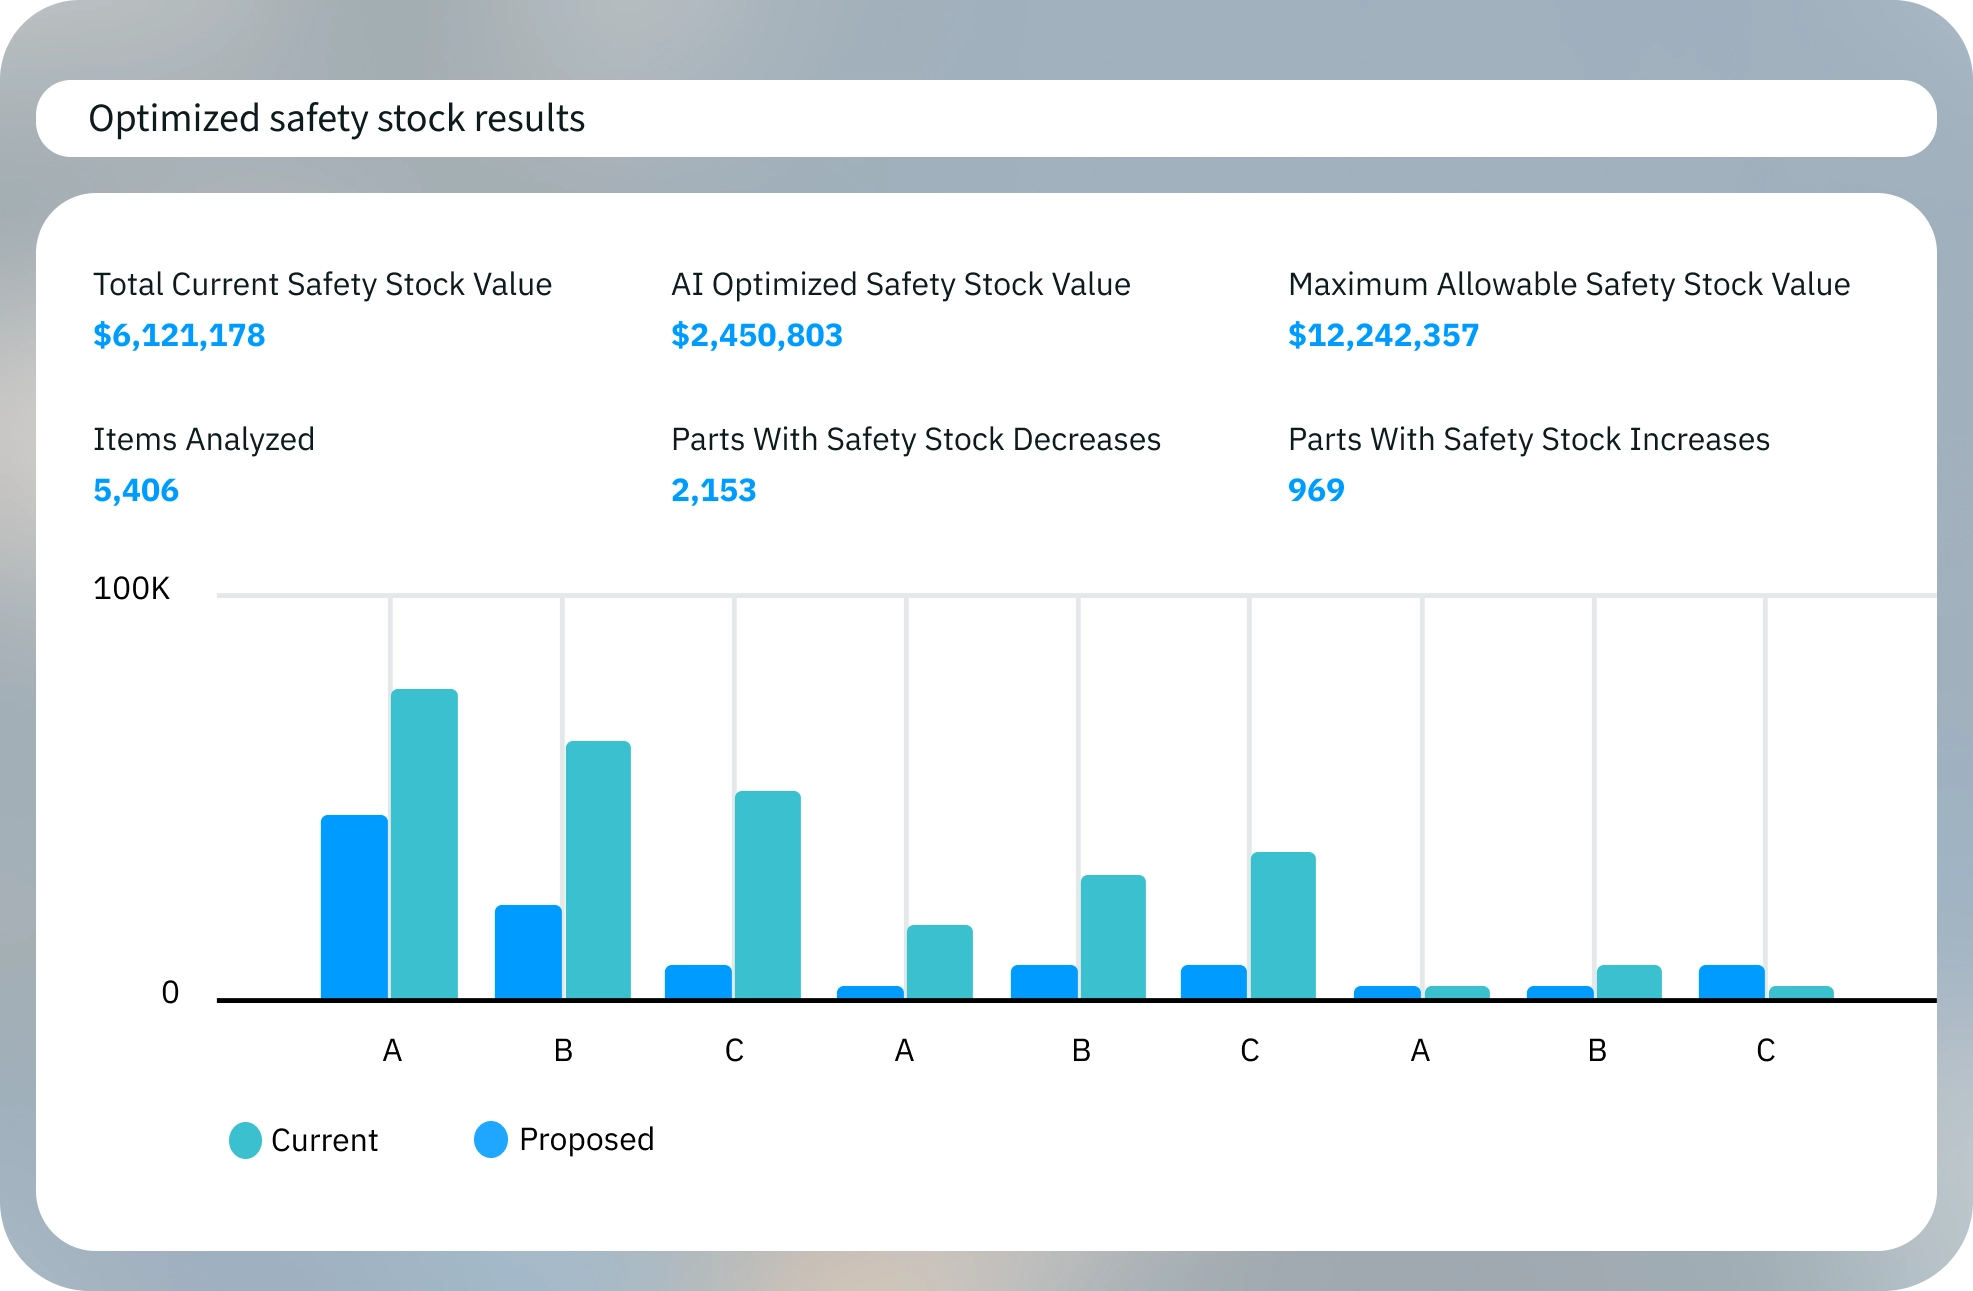Screen dimensions: 1973x1291
Task: Click the teal bar in first B group
Action: (x=598, y=869)
